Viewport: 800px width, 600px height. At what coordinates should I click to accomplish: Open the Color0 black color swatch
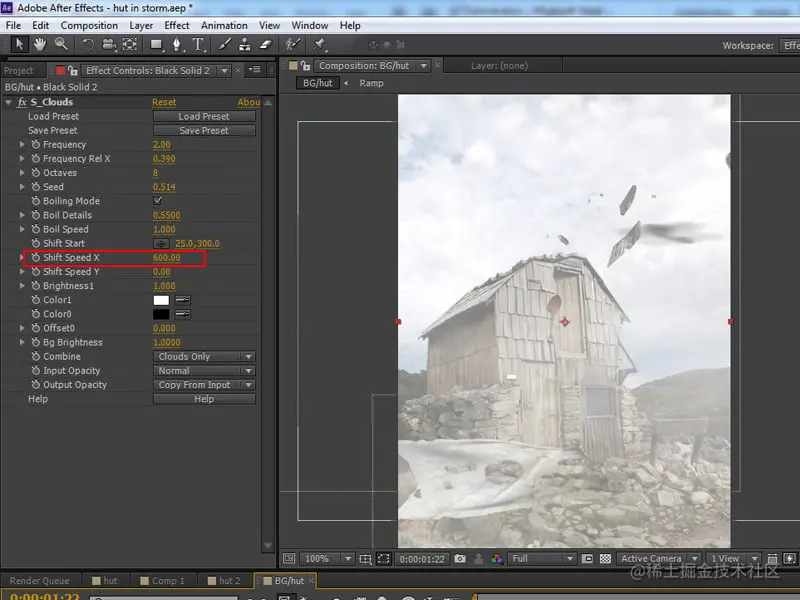[x=161, y=314]
